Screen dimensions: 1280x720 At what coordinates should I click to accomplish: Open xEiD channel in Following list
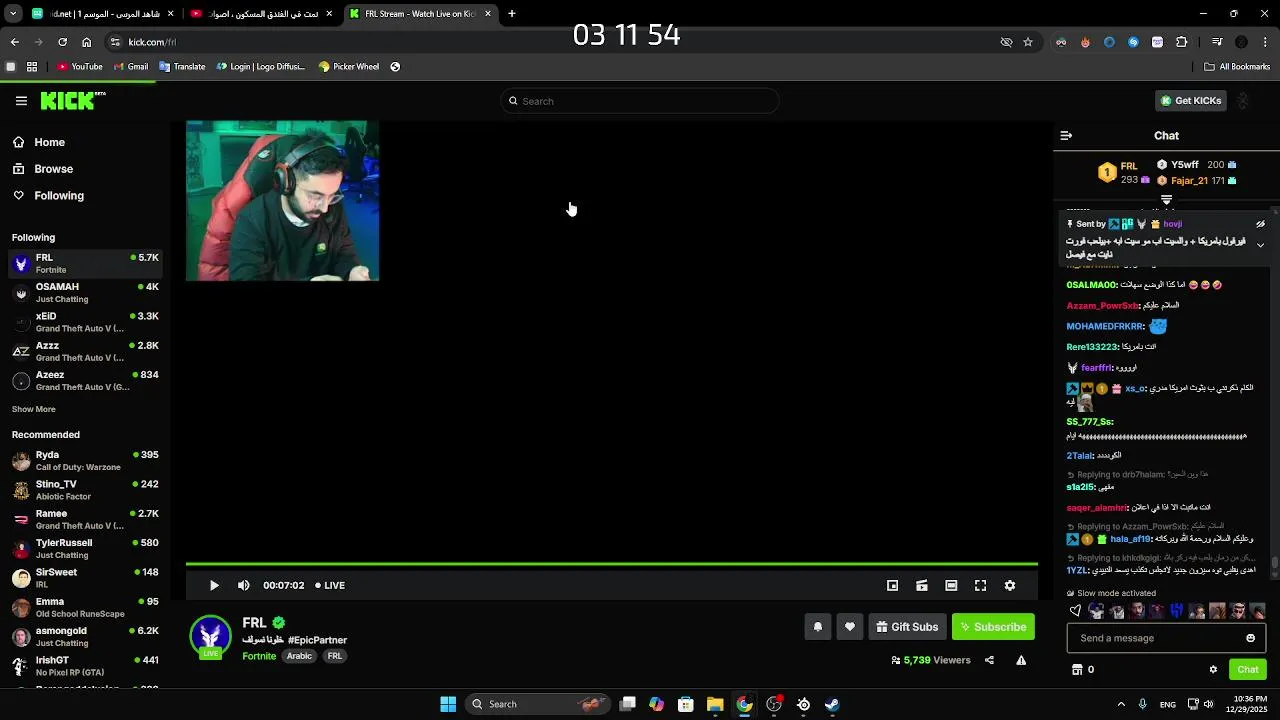point(85,322)
